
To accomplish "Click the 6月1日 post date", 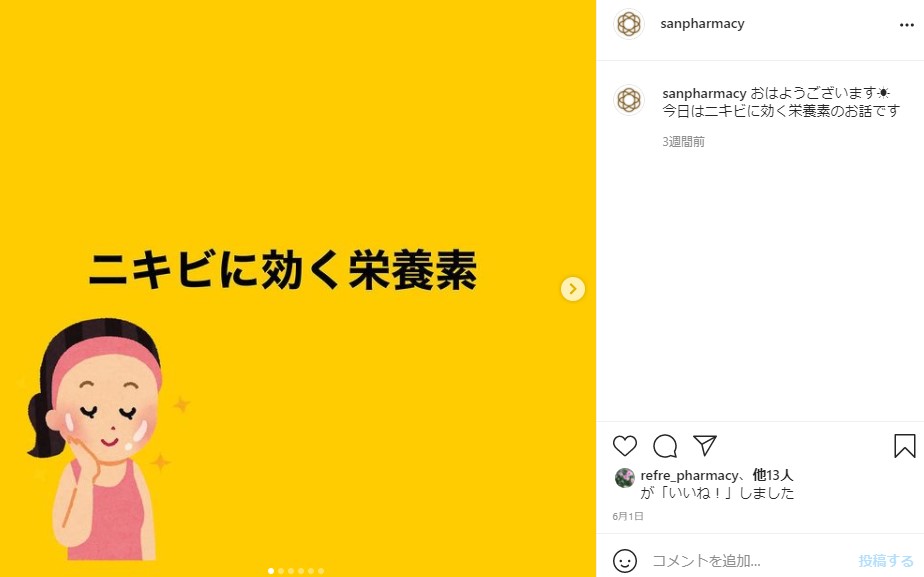I will [x=628, y=516].
